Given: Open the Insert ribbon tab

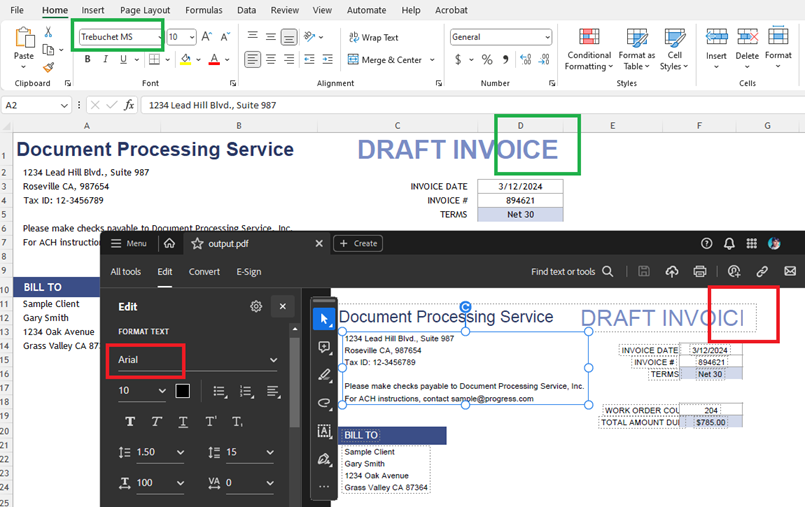Looking at the screenshot, I should [x=92, y=10].
